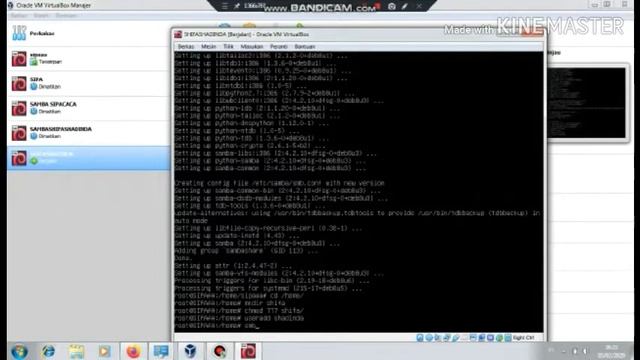
Task: Open the Windows Start menu
Action: (19, 351)
